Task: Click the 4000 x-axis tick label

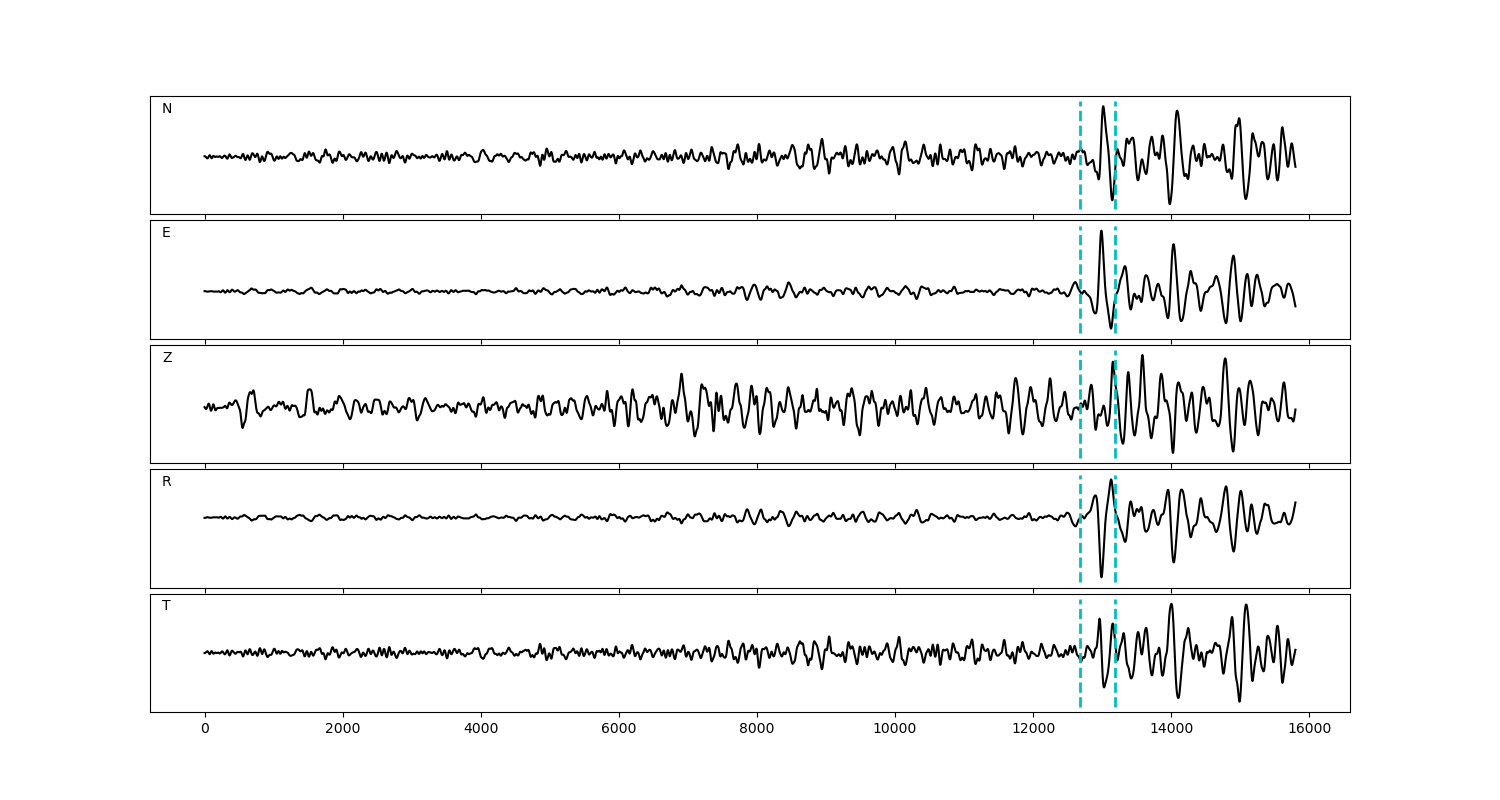Action: (x=481, y=729)
